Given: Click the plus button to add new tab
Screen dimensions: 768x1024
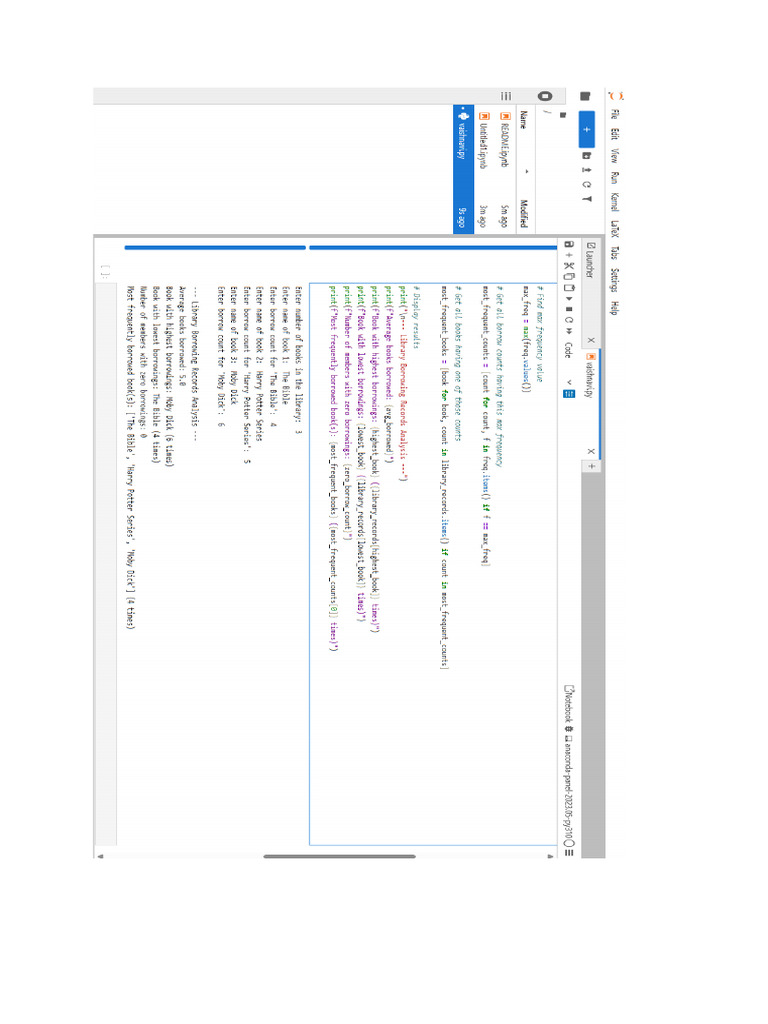Looking at the screenshot, I should pos(591,466).
